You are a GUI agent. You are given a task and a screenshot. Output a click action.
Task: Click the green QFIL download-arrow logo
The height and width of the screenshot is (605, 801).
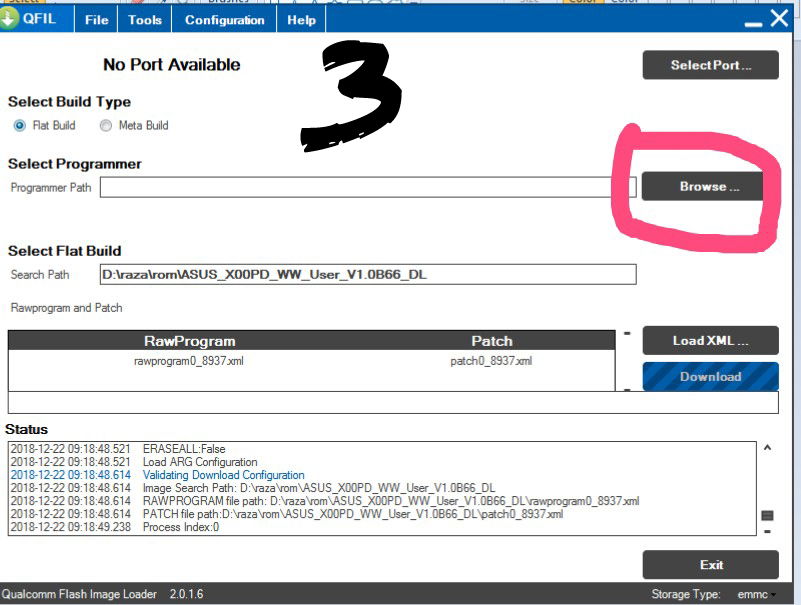coord(7,19)
